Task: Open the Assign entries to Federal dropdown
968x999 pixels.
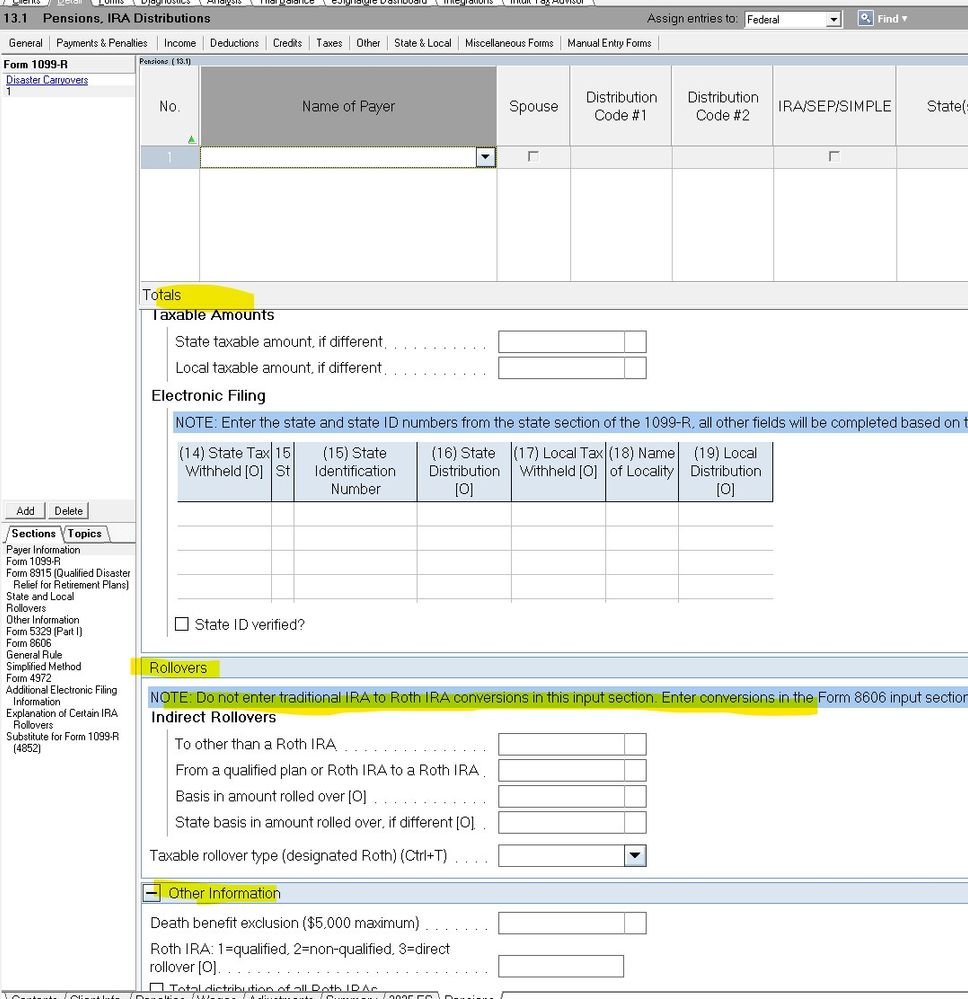Action: tap(833, 20)
